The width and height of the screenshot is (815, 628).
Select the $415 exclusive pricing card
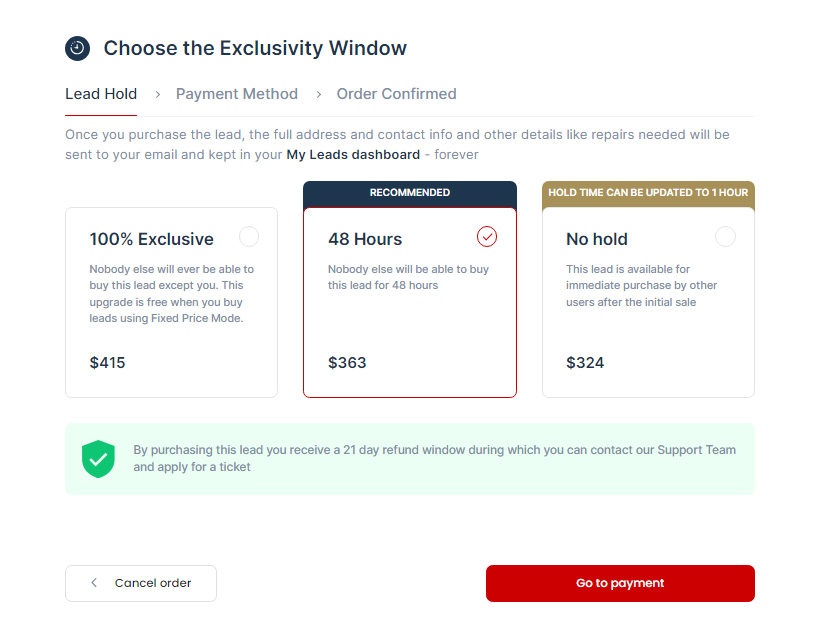171,300
